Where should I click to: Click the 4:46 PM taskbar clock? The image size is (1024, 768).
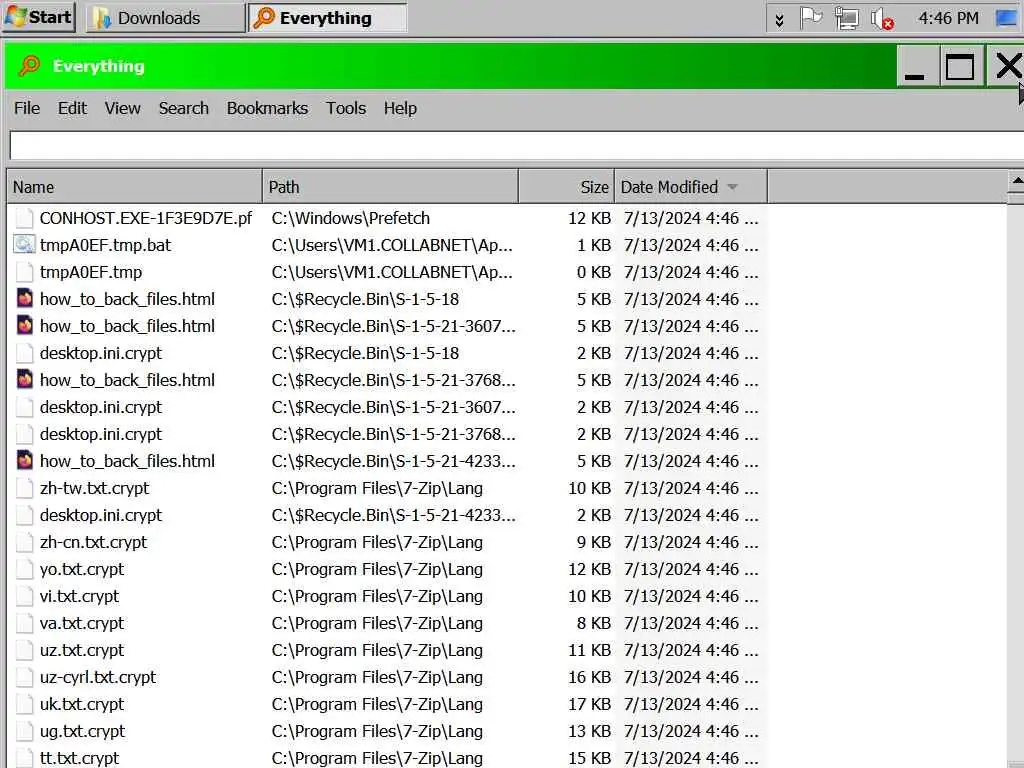[x=948, y=18]
